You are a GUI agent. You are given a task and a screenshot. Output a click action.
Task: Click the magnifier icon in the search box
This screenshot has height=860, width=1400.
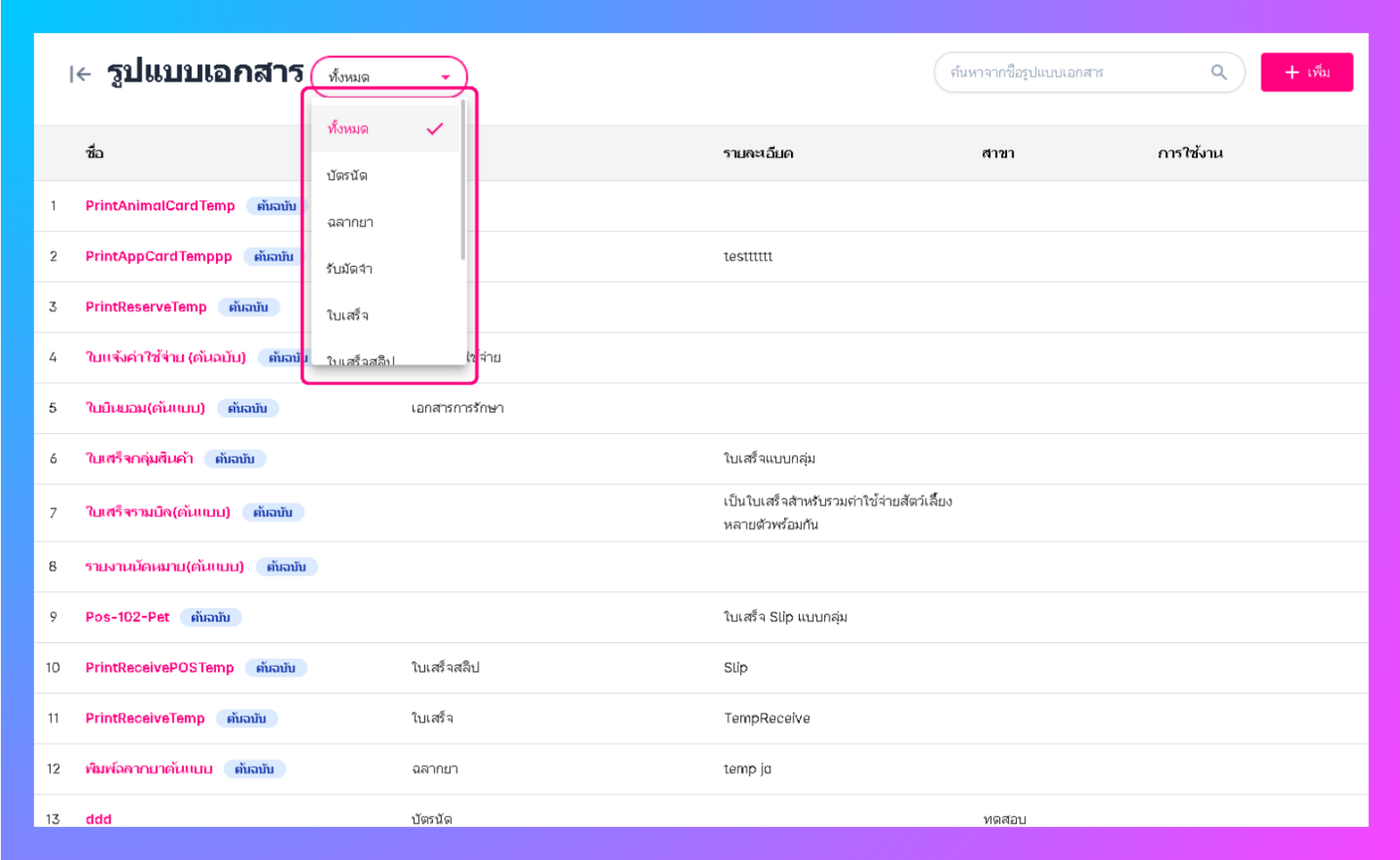click(x=1218, y=72)
